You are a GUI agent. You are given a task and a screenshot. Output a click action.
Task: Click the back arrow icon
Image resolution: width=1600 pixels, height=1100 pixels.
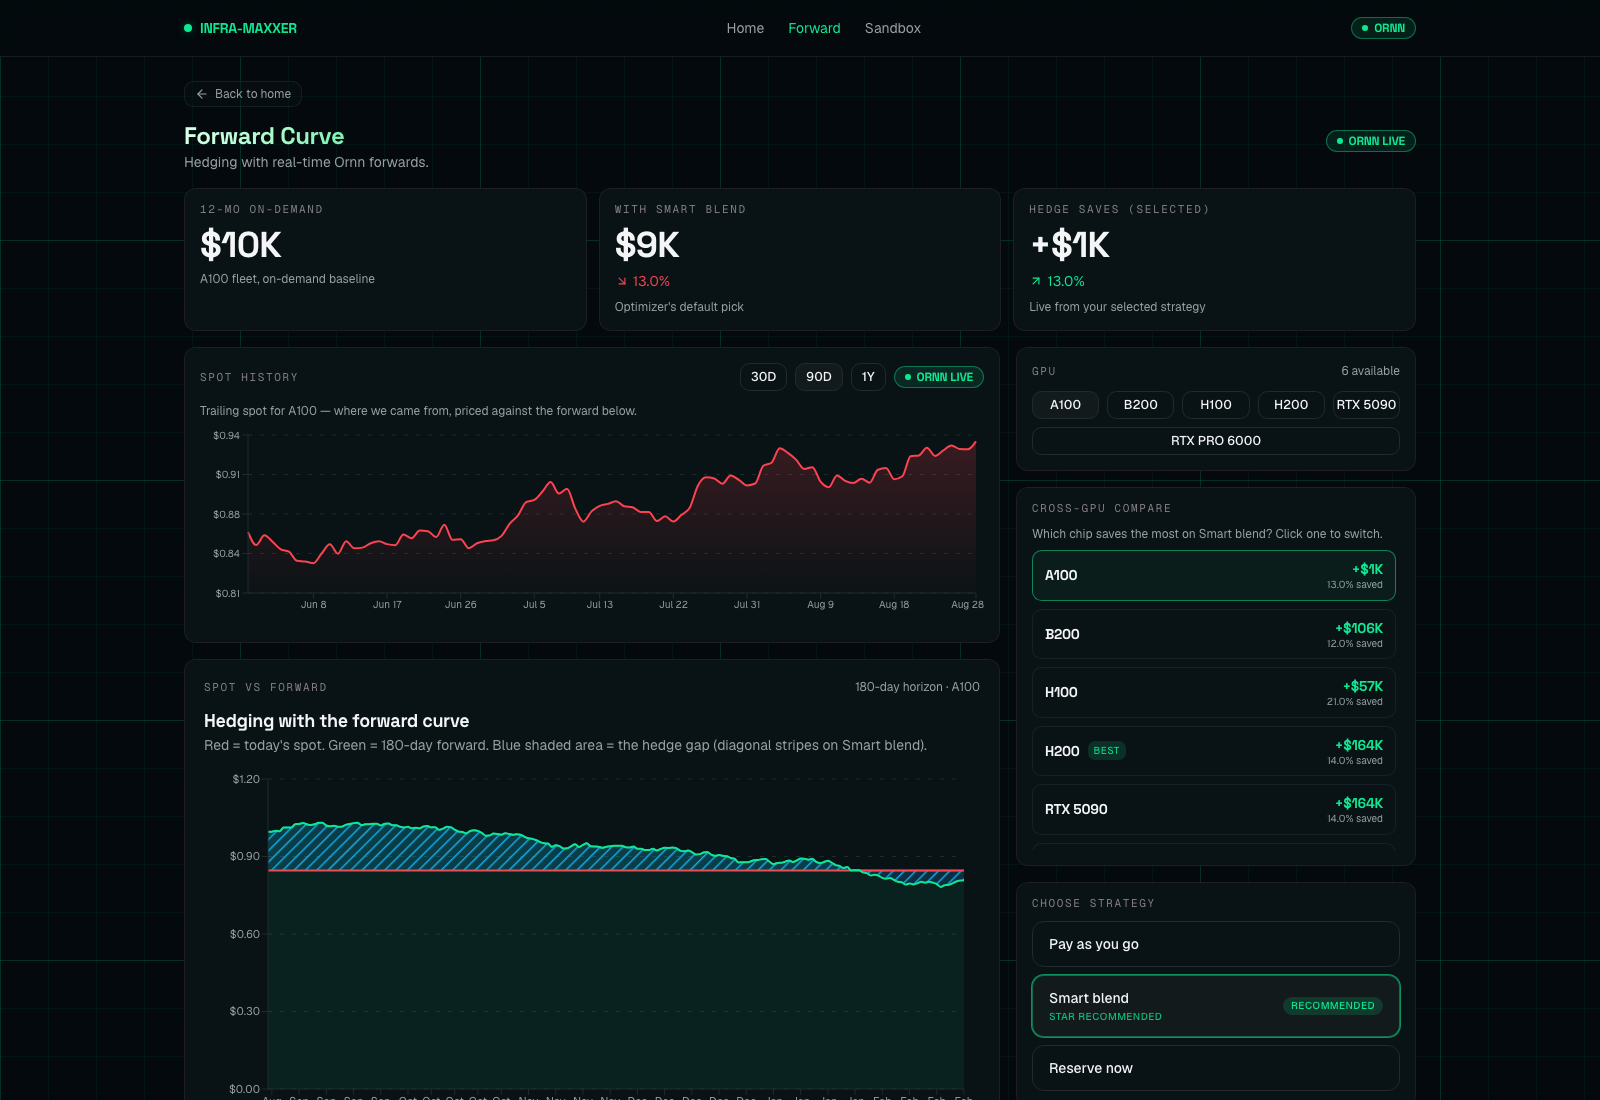click(x=202, y=94)
